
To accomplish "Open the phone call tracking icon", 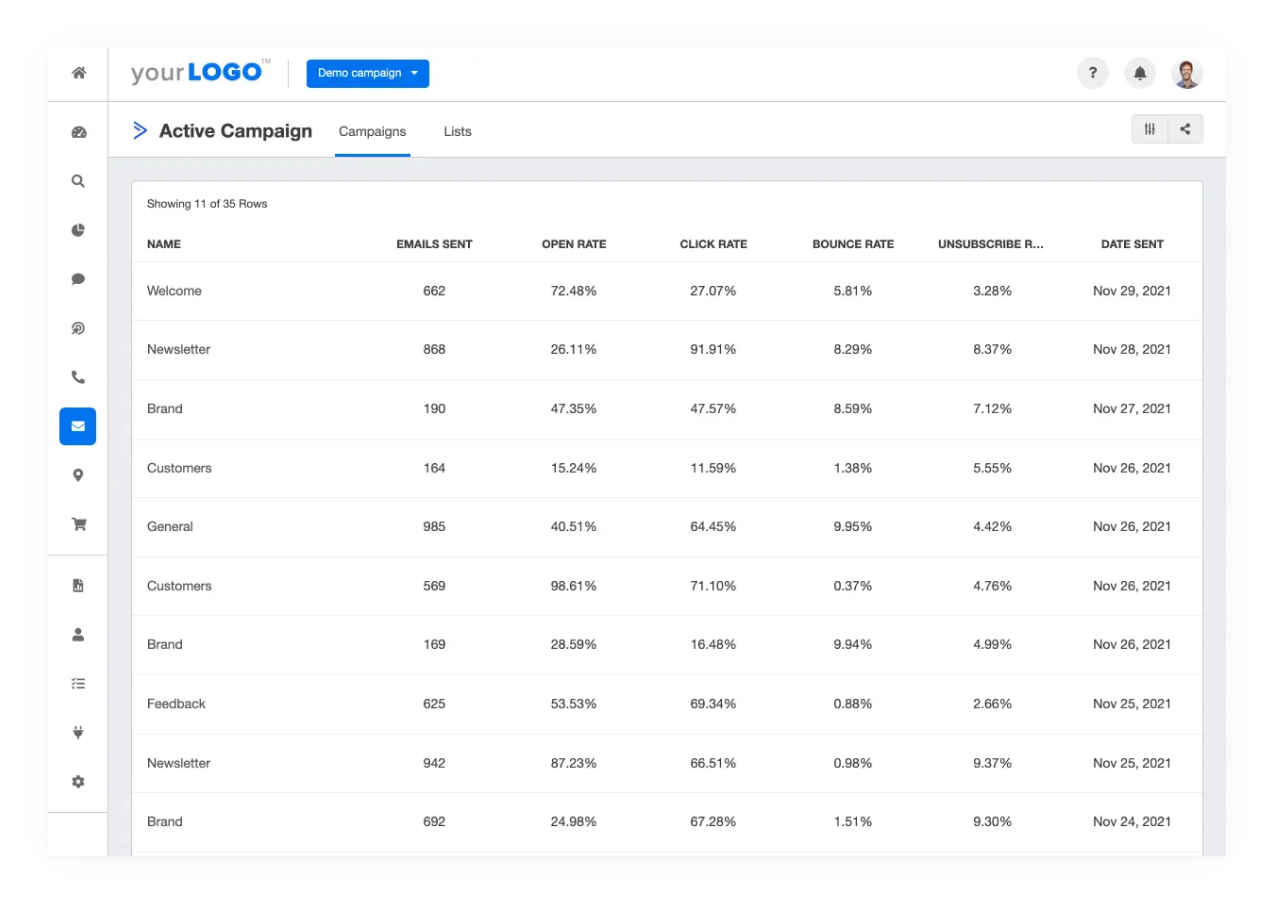I will [x=78, y=377].
